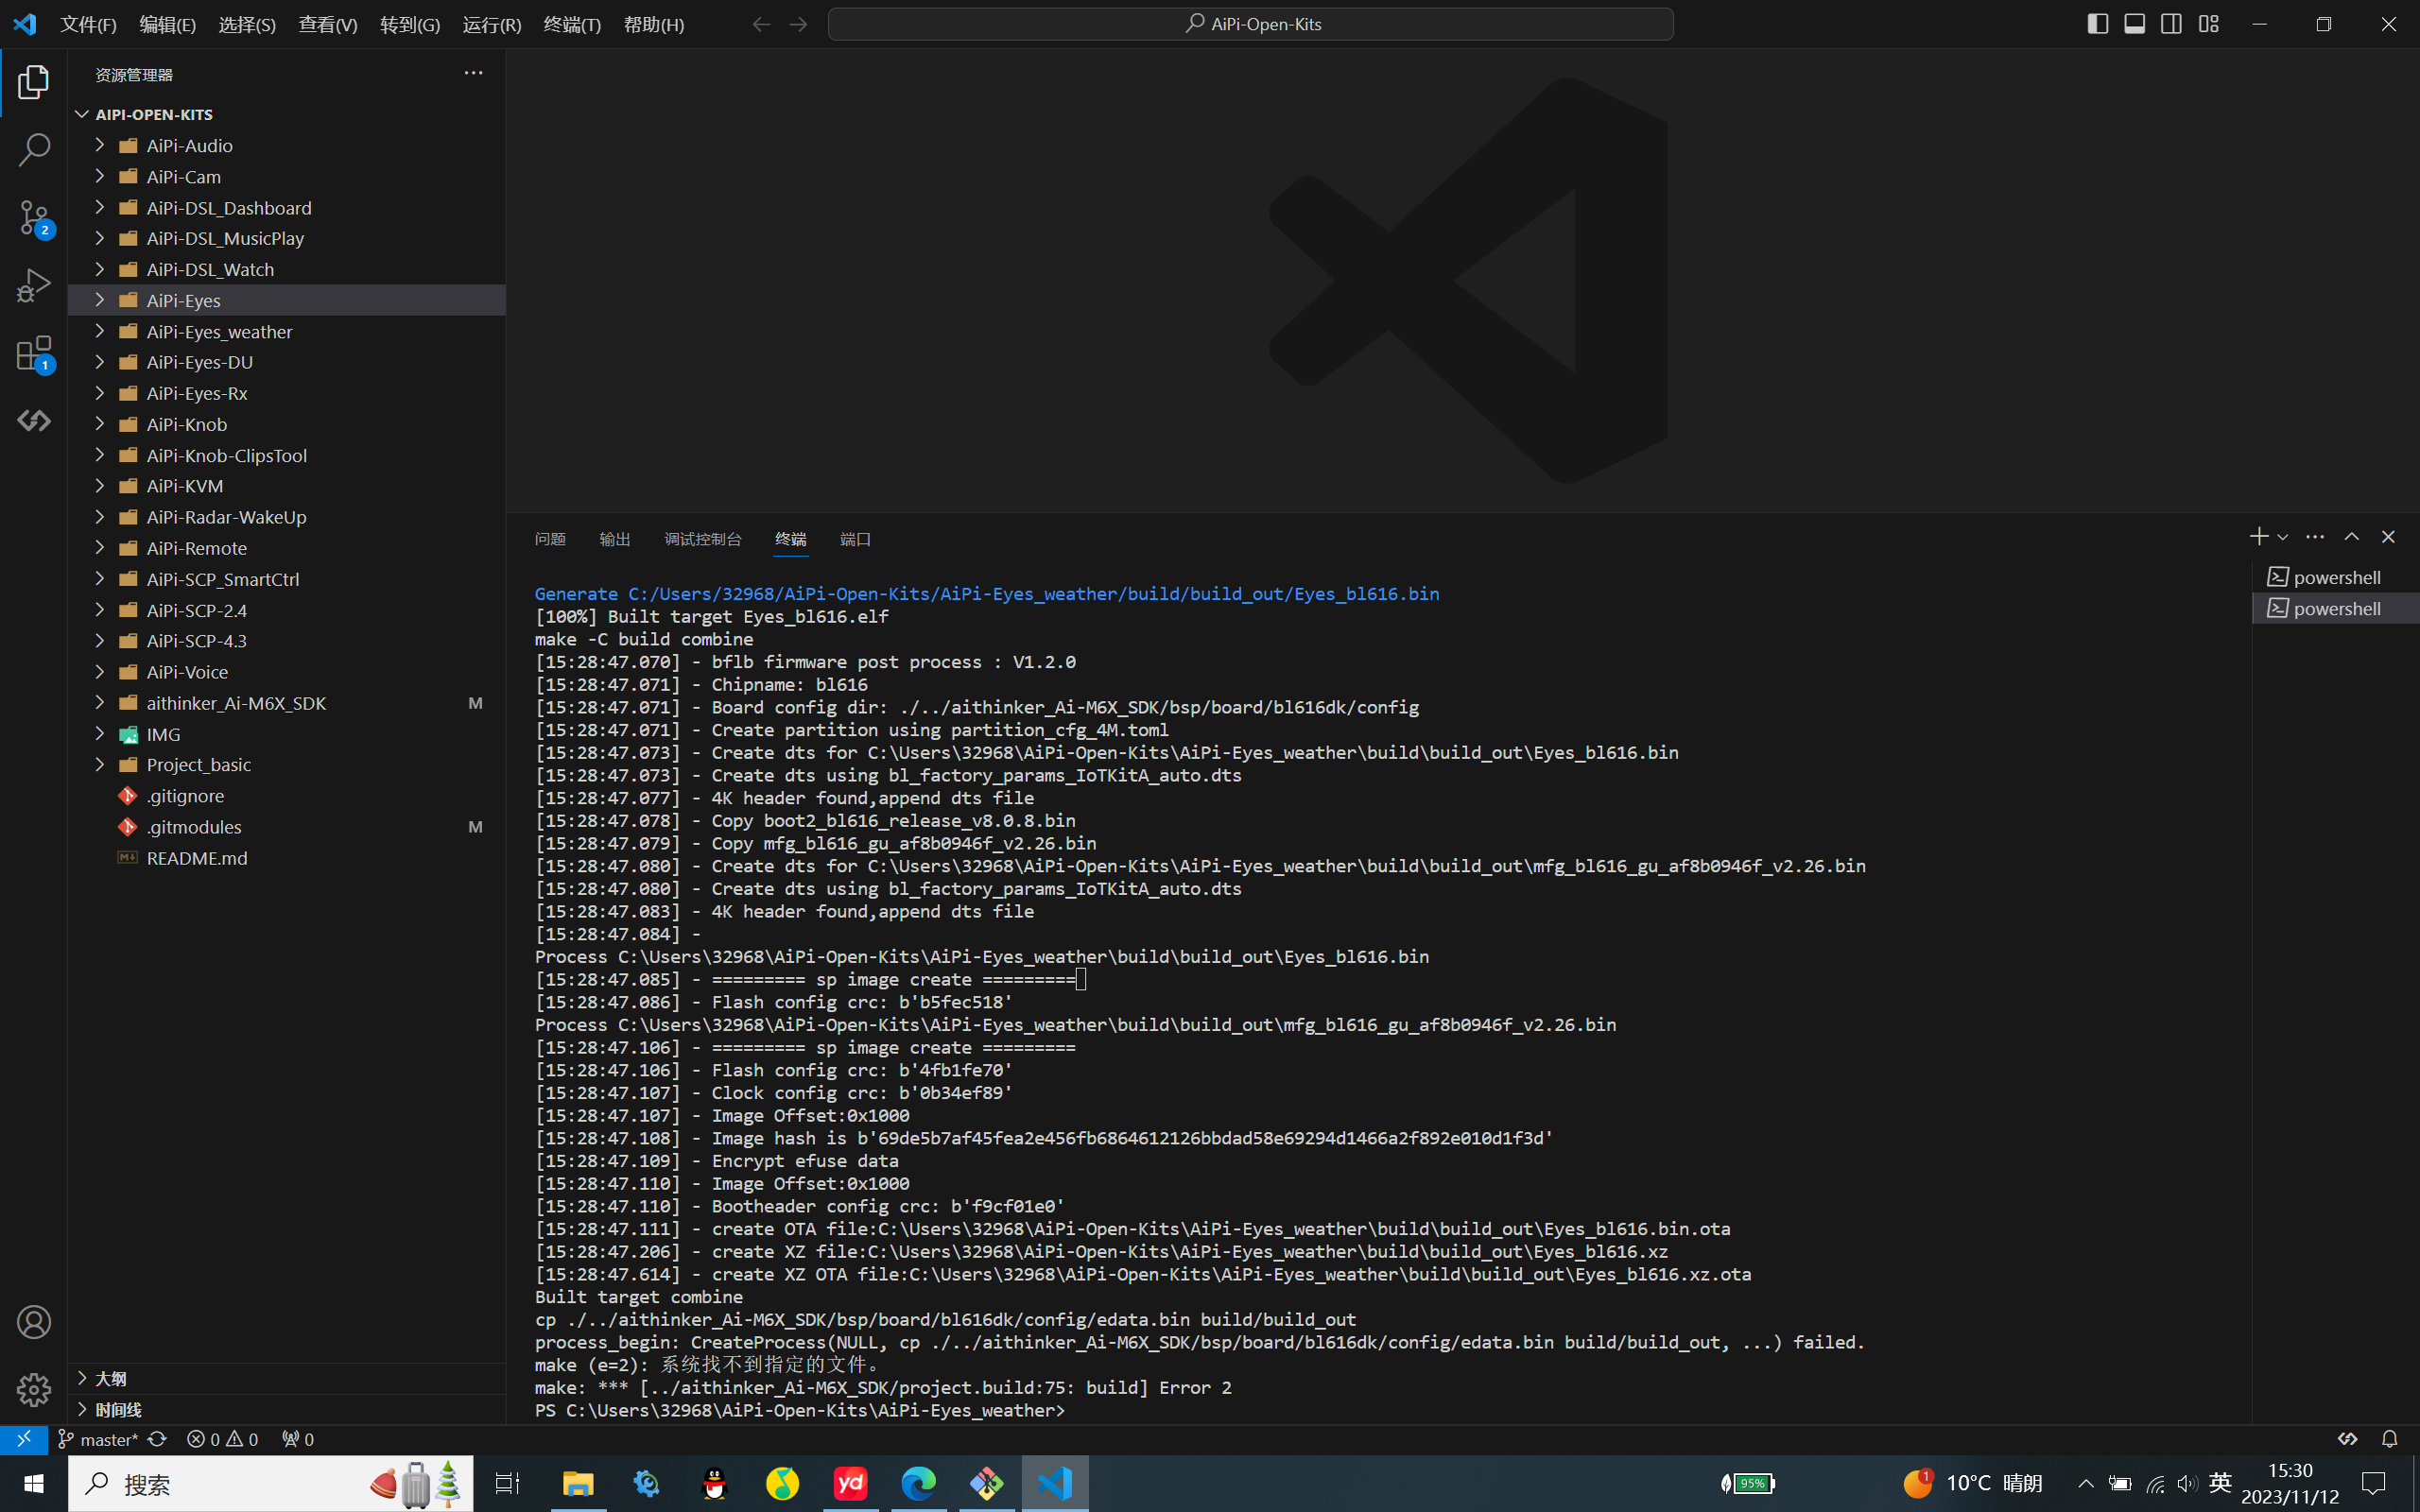This screenshot has width=2420, height=1512.
Task: Expand the IMG folder
Action: click(100, 734)
